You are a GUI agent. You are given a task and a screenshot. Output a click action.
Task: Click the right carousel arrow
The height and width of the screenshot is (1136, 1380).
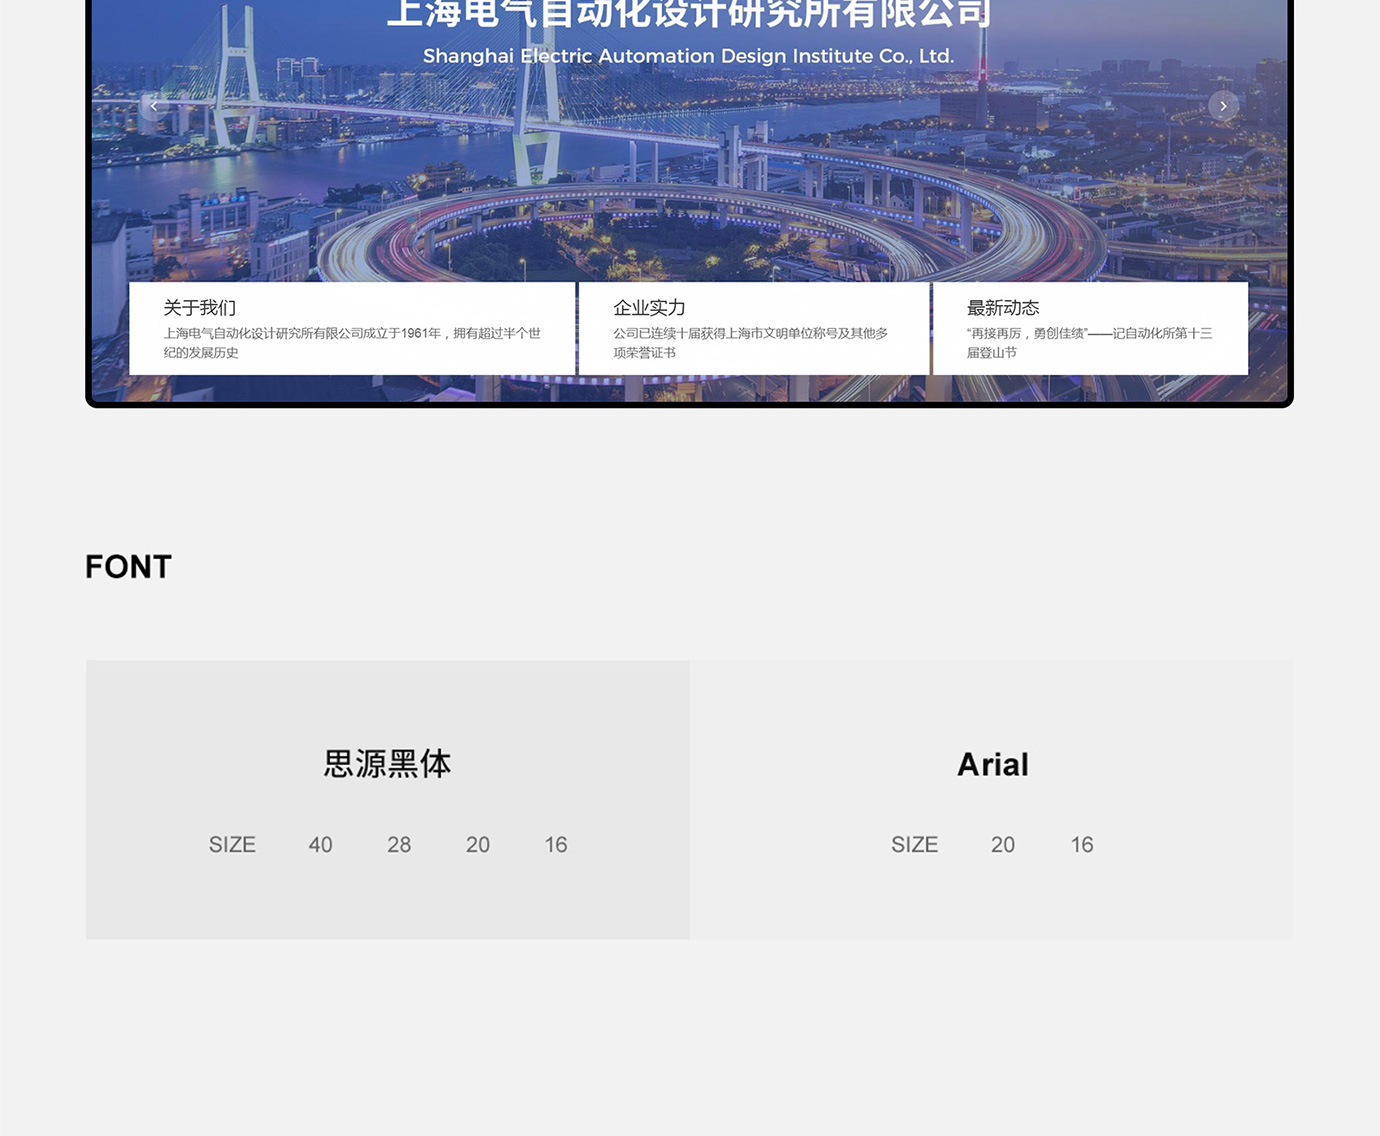click(1223, 105)
